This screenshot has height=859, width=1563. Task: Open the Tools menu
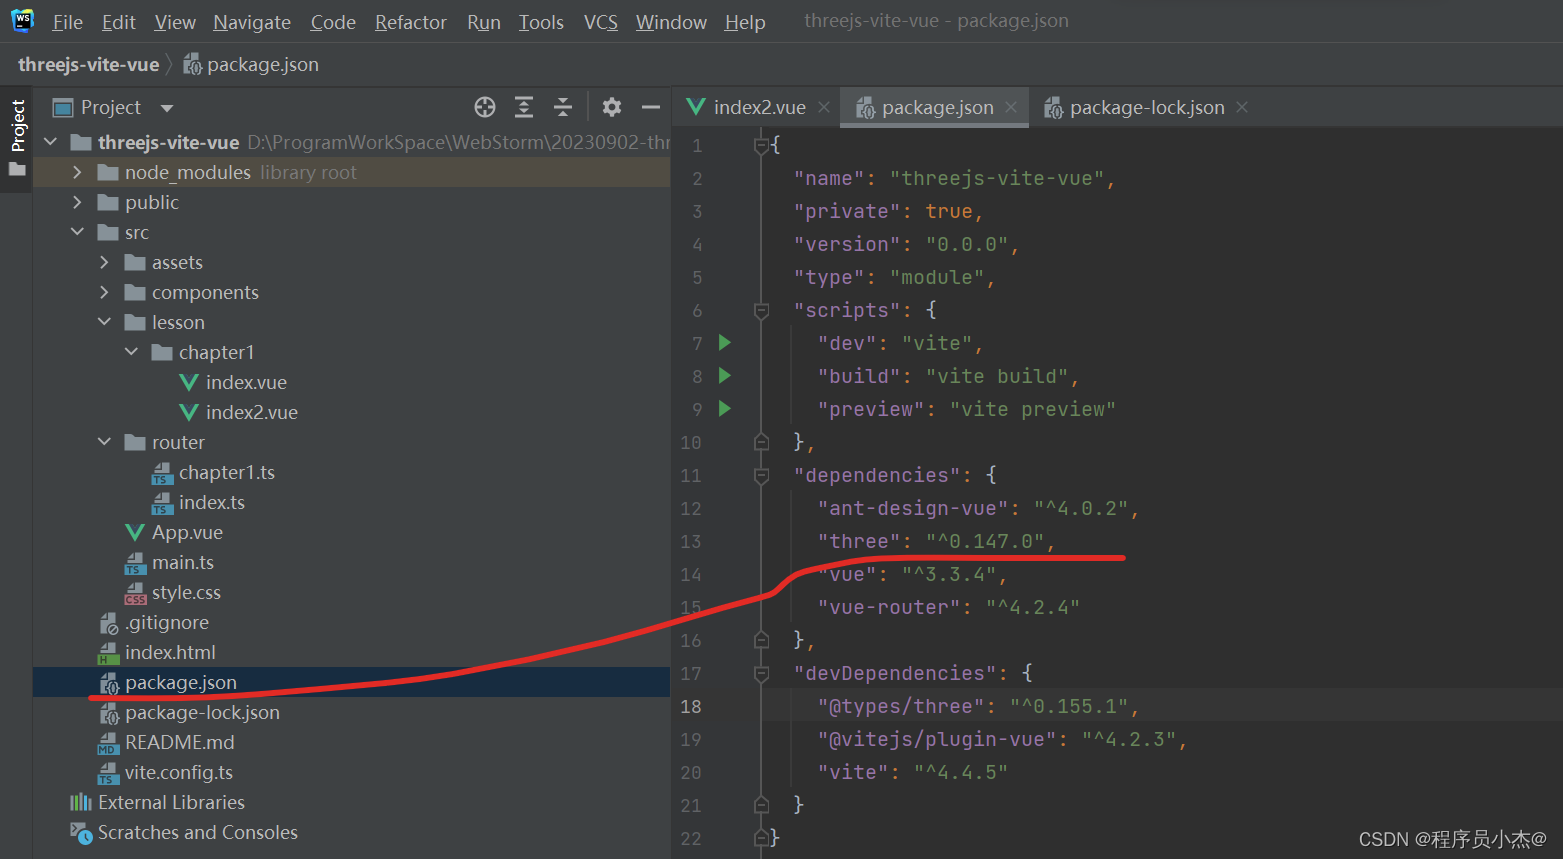(x=541, y=22)
